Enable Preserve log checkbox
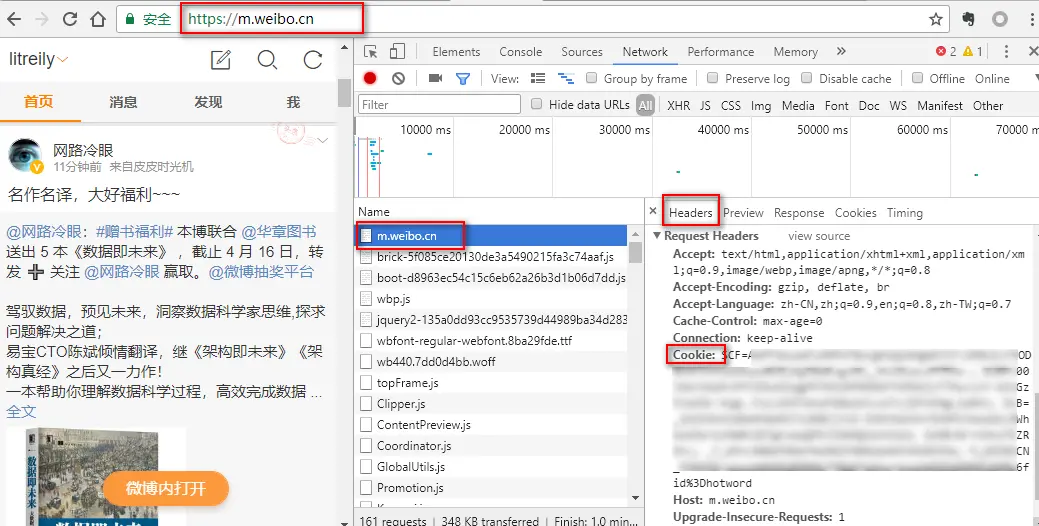 click(712, 78)
